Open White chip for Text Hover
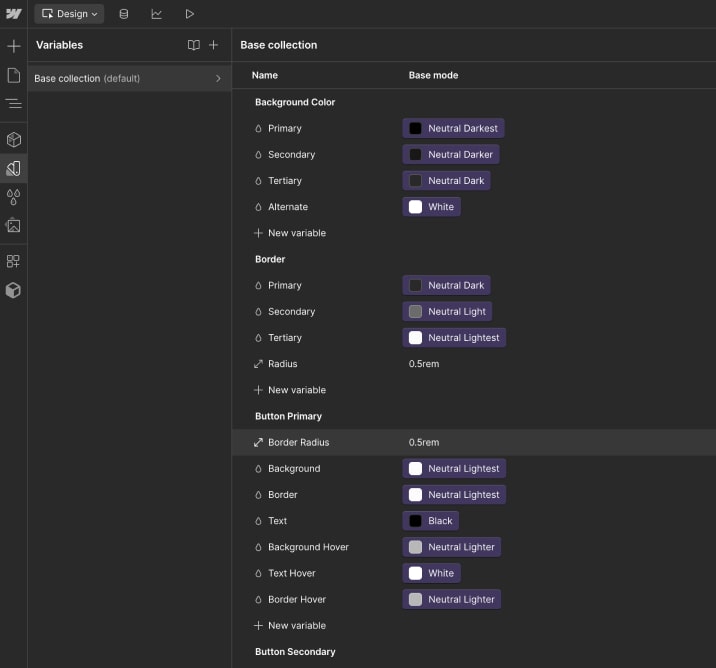The height and width of the screenshot is (668, 716). (x=432, y=573)
